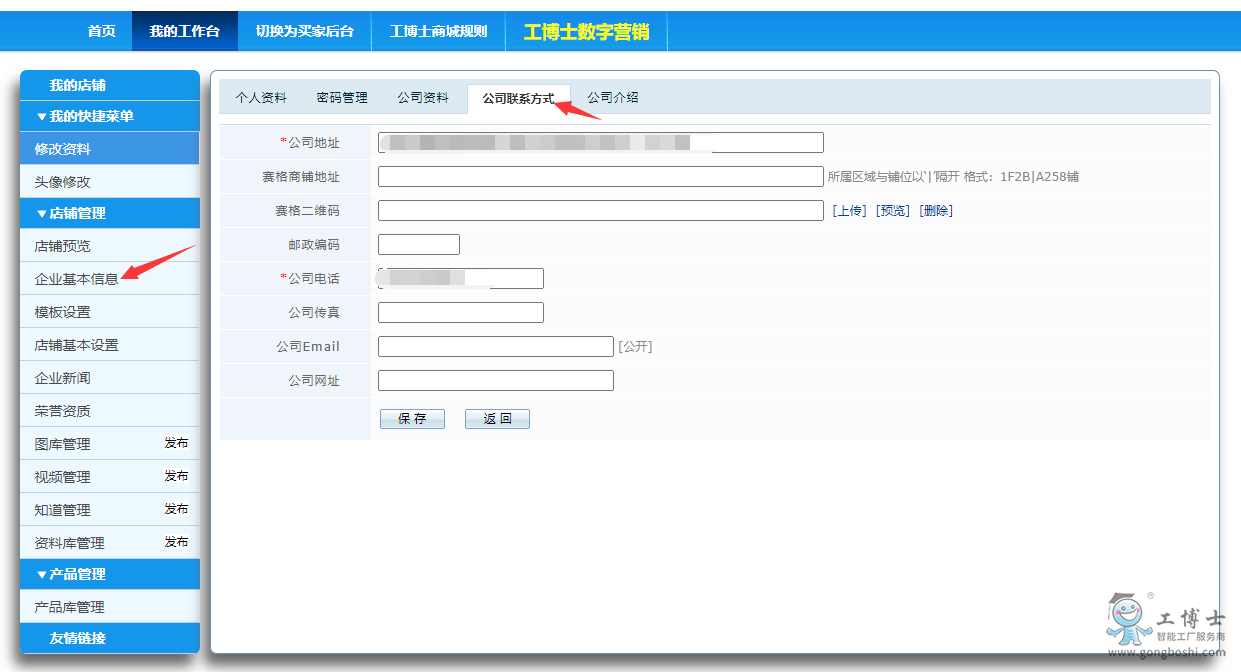
Task: Switch to the 公司资料 tab
Action: [x=422, y=98]
